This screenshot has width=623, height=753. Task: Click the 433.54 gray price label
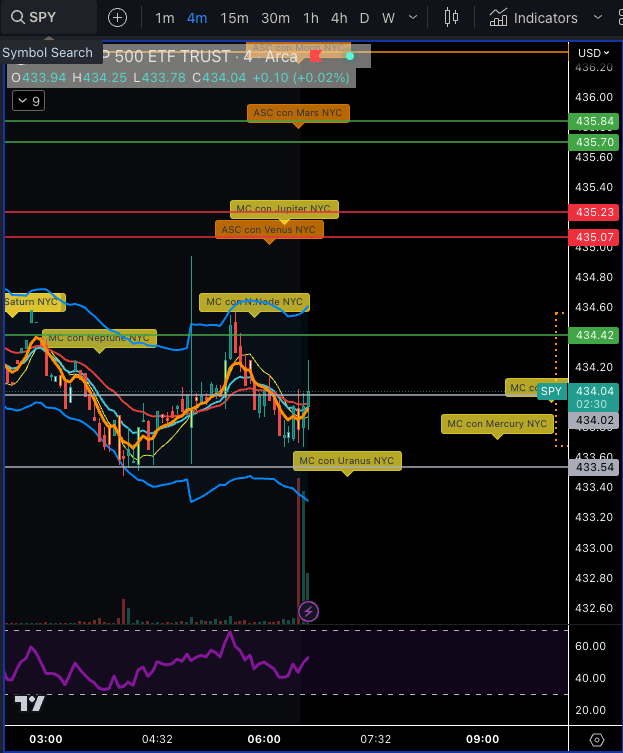595,467
